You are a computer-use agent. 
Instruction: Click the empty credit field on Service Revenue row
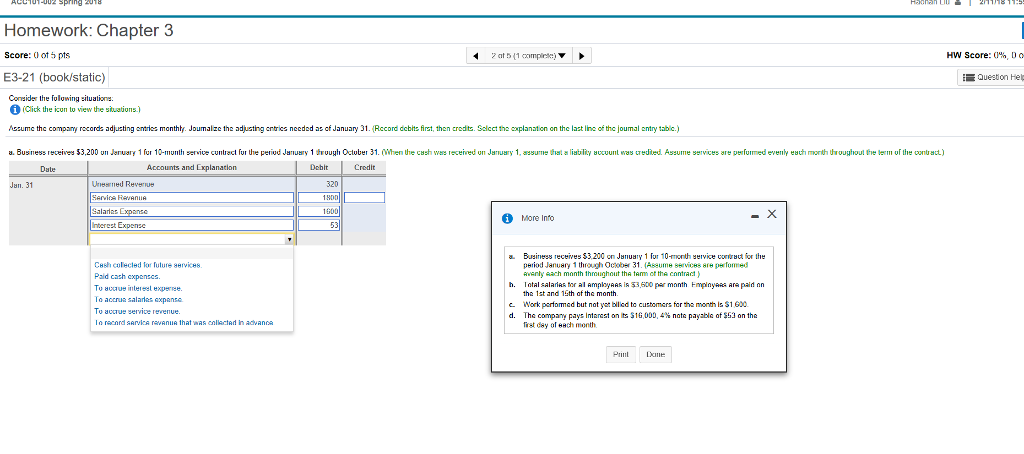point(364,197)
